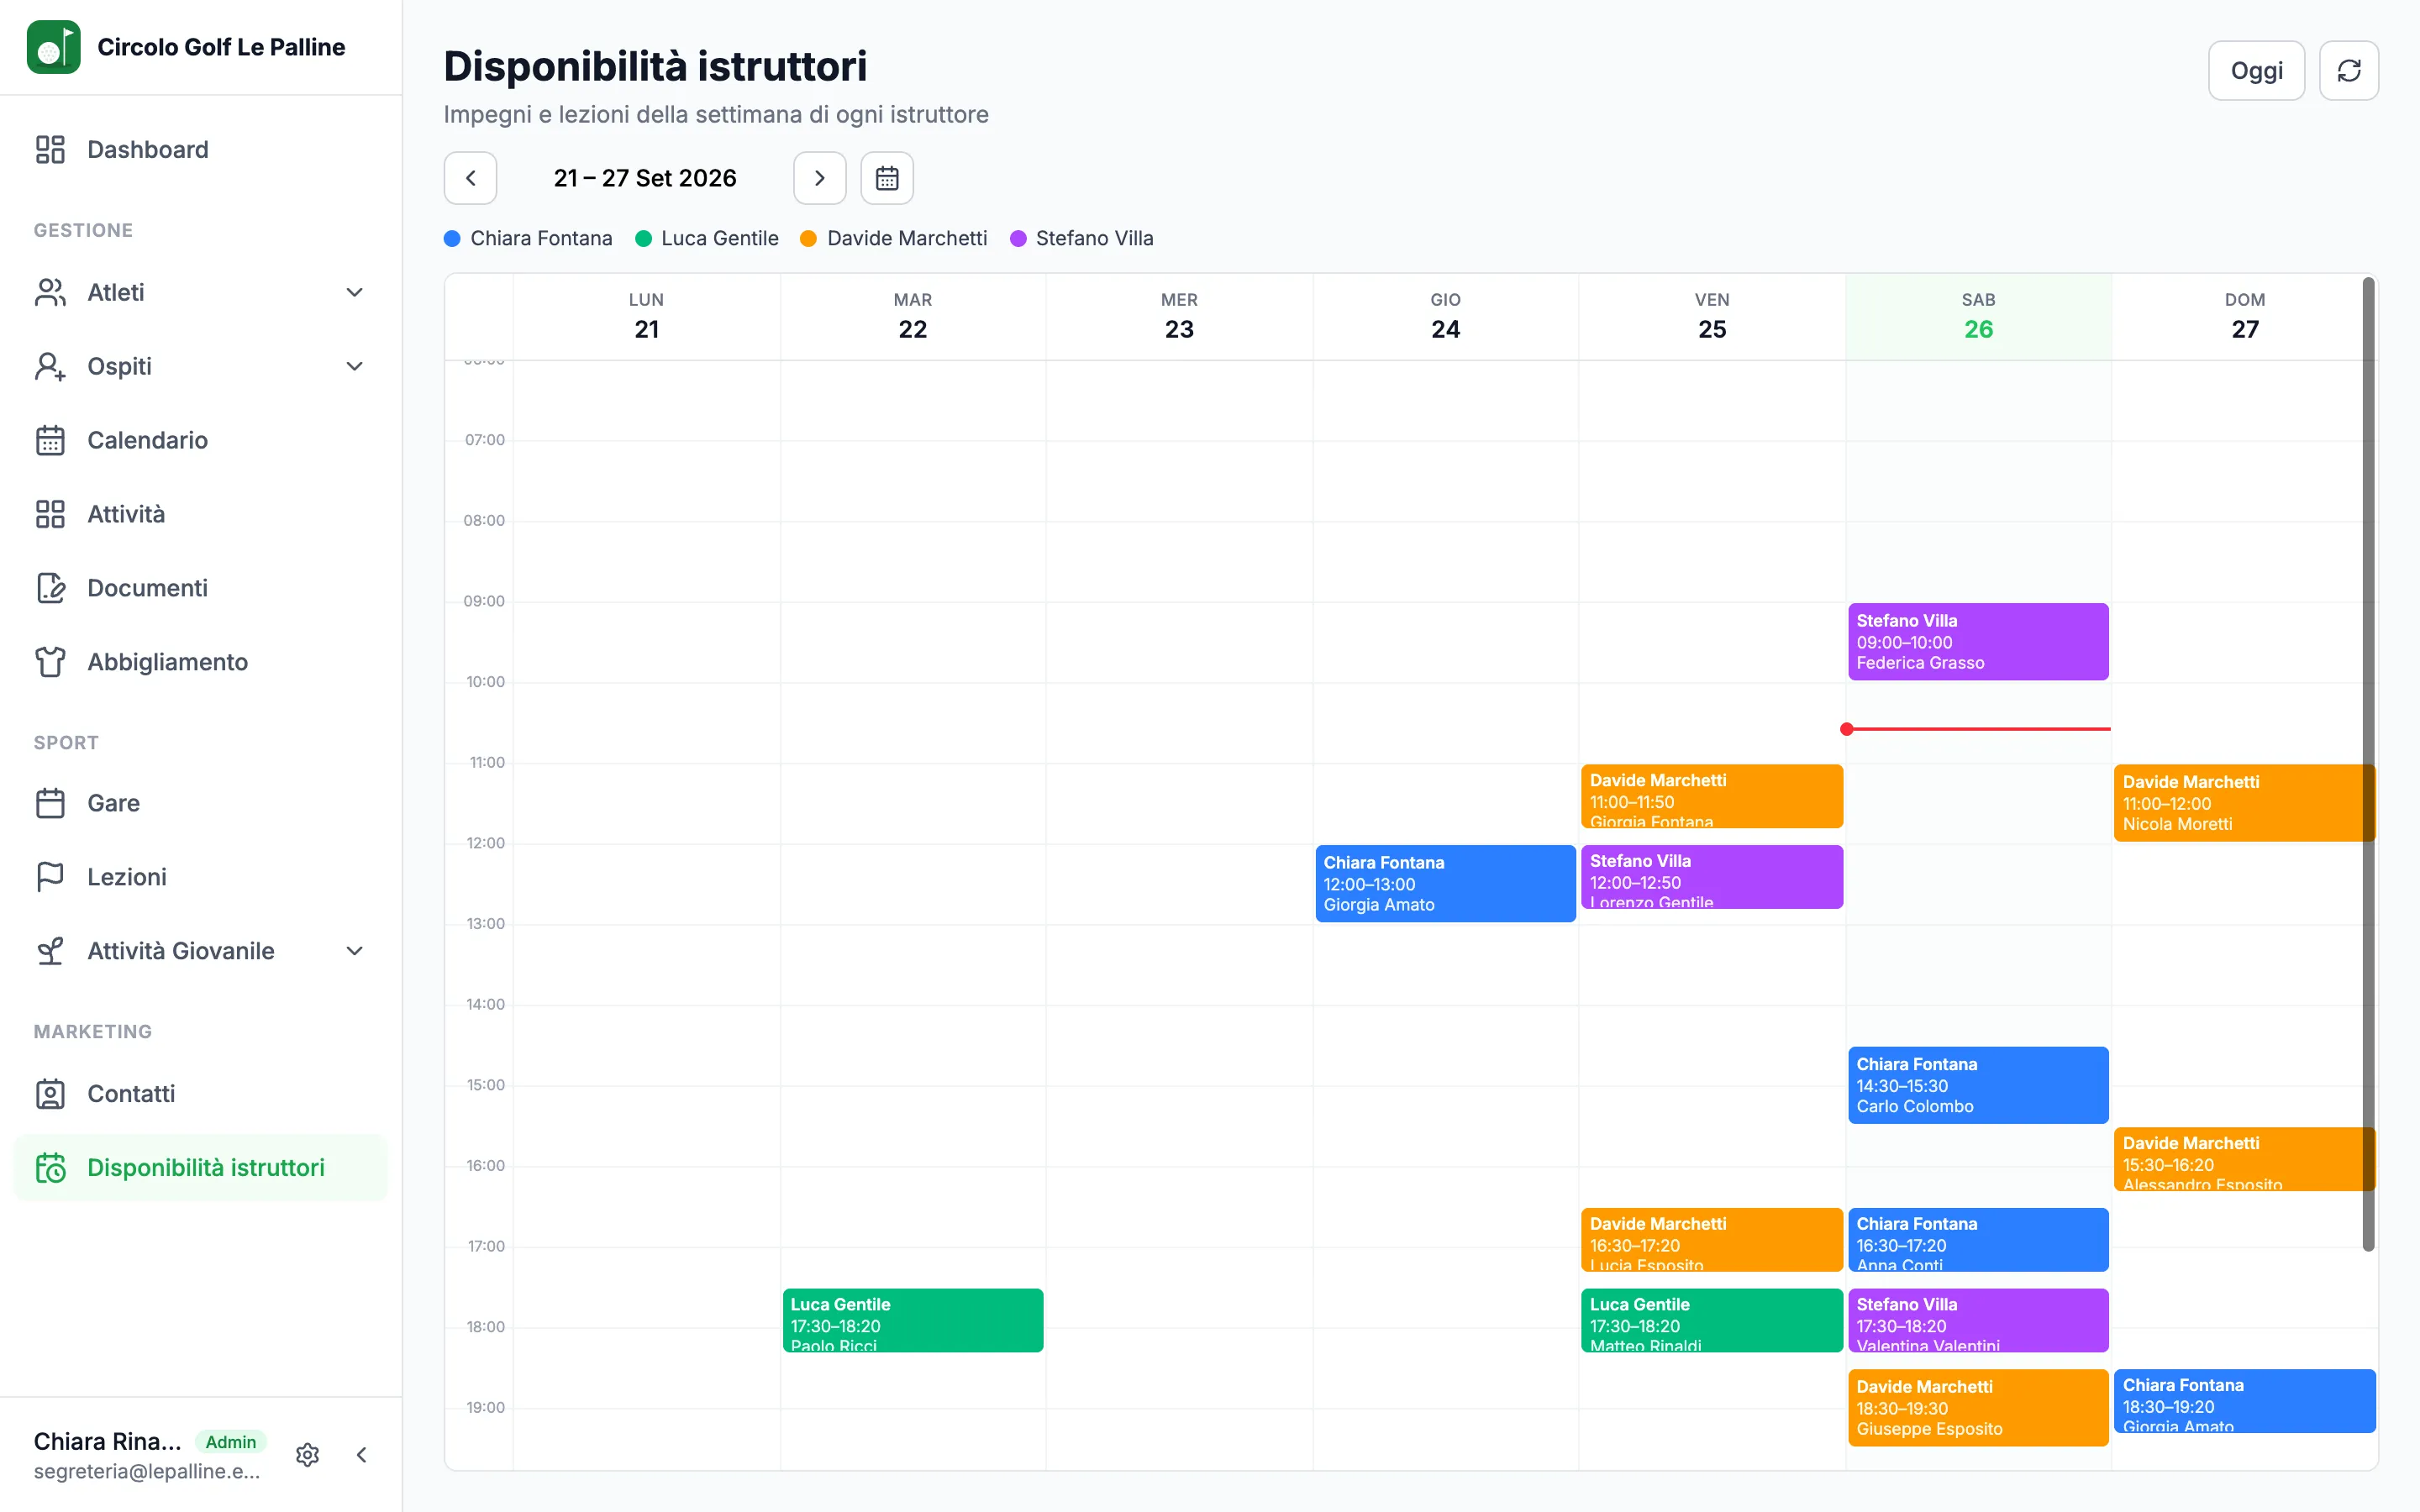Open the Gare page

(x=200, y=803)
